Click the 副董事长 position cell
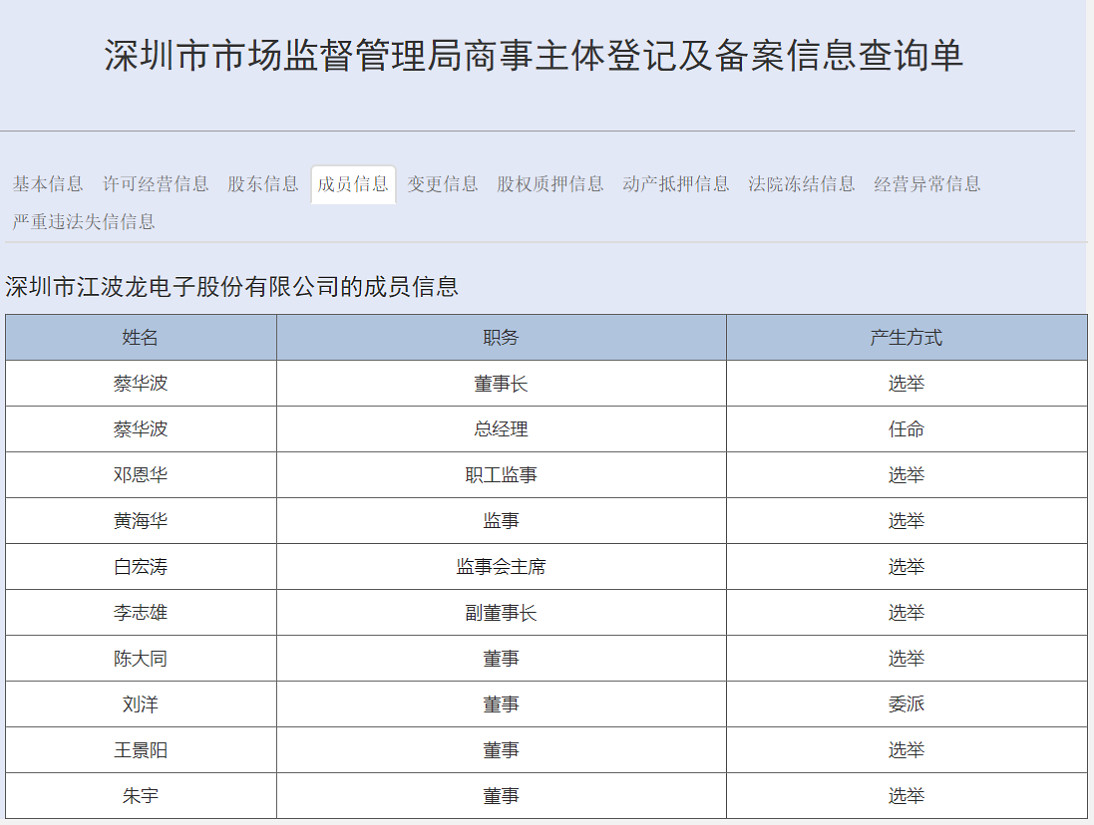Screen dimensions: 1094x825 pos(501,613)
